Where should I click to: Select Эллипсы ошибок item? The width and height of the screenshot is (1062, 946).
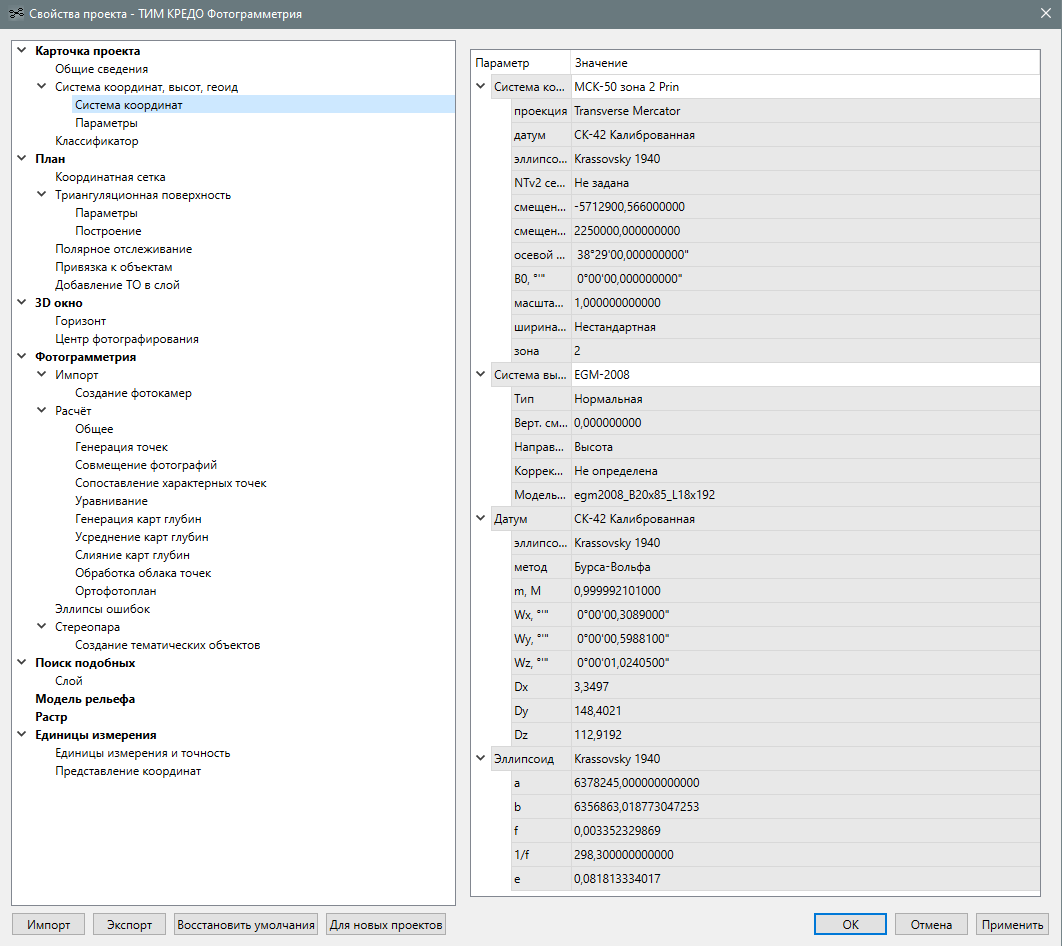coord(103,609)
